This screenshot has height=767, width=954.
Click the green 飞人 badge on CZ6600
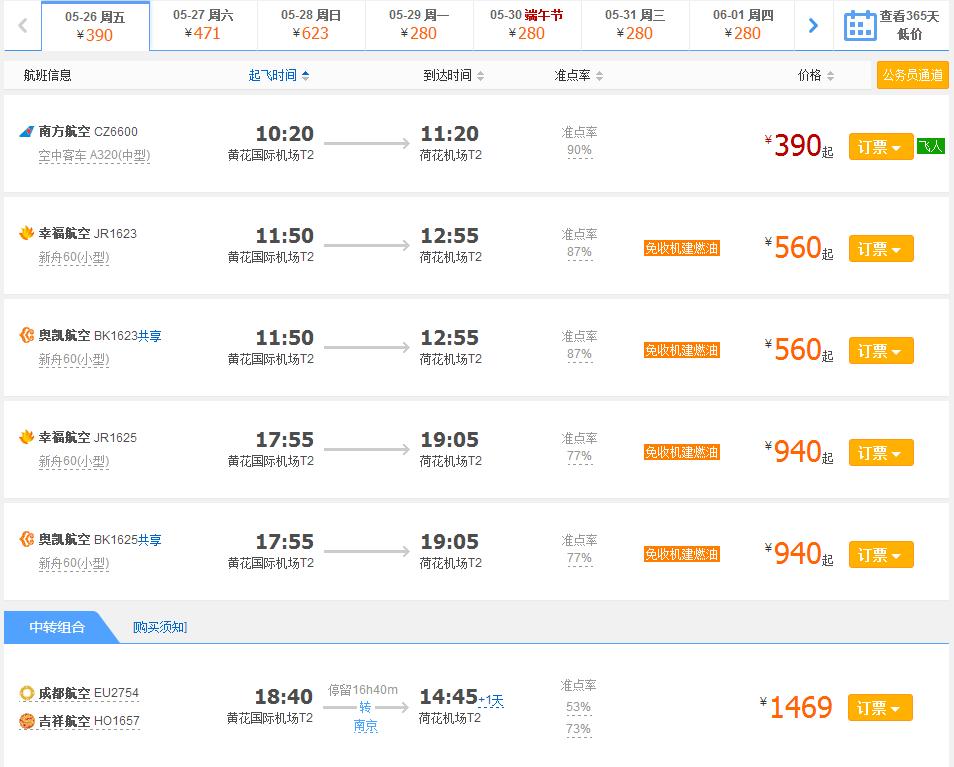(930, 145)
